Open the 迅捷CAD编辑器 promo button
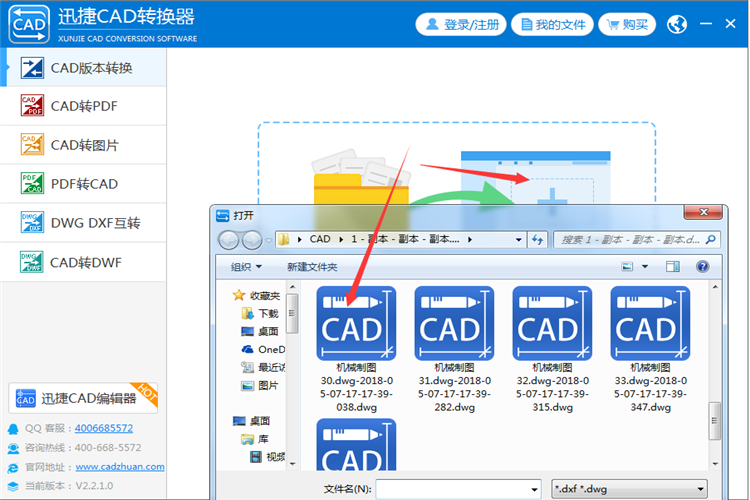The height and width of the screenshot is (500, 750). 83,398
